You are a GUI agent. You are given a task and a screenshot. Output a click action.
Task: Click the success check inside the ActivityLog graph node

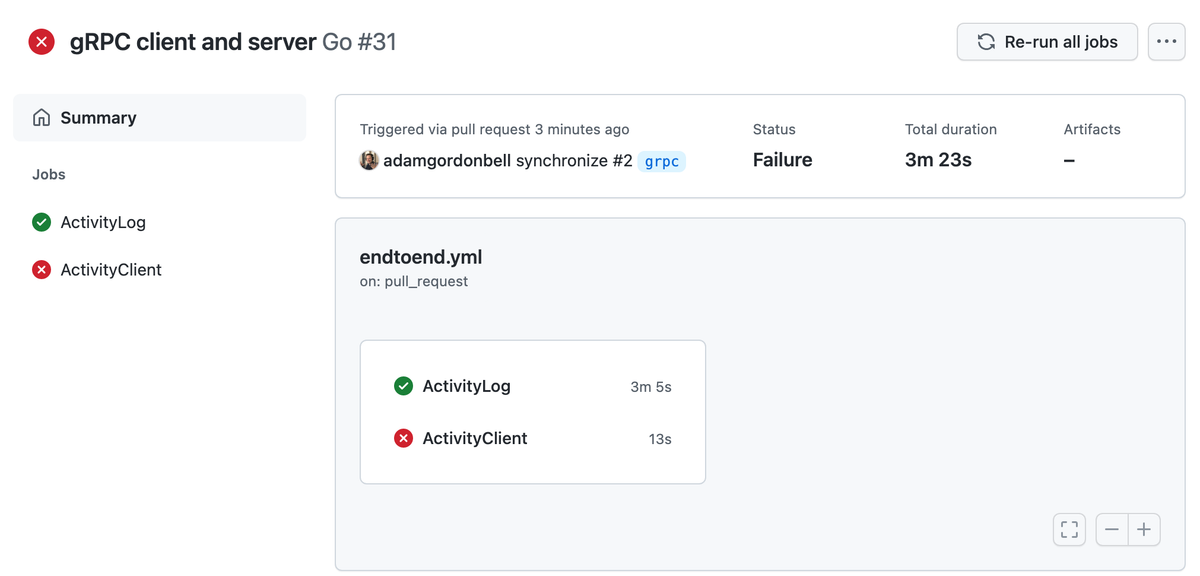[x=403, y=386]
